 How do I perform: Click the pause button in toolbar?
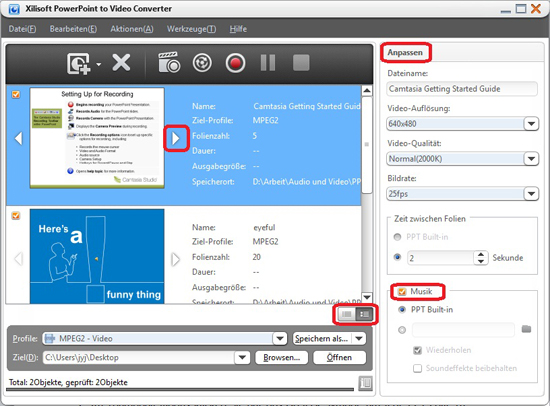point(268,63)
